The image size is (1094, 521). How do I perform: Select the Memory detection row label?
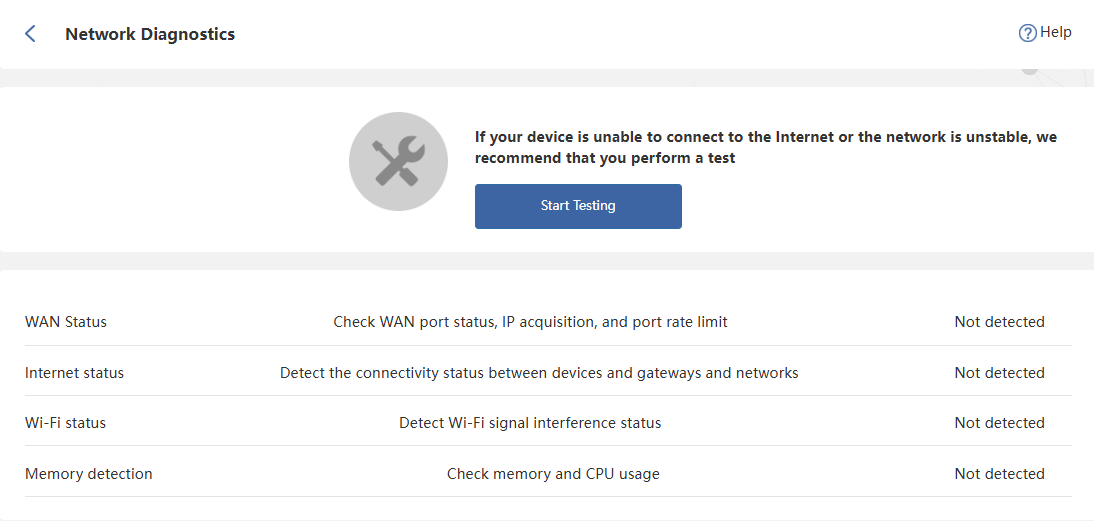(89, 474)
